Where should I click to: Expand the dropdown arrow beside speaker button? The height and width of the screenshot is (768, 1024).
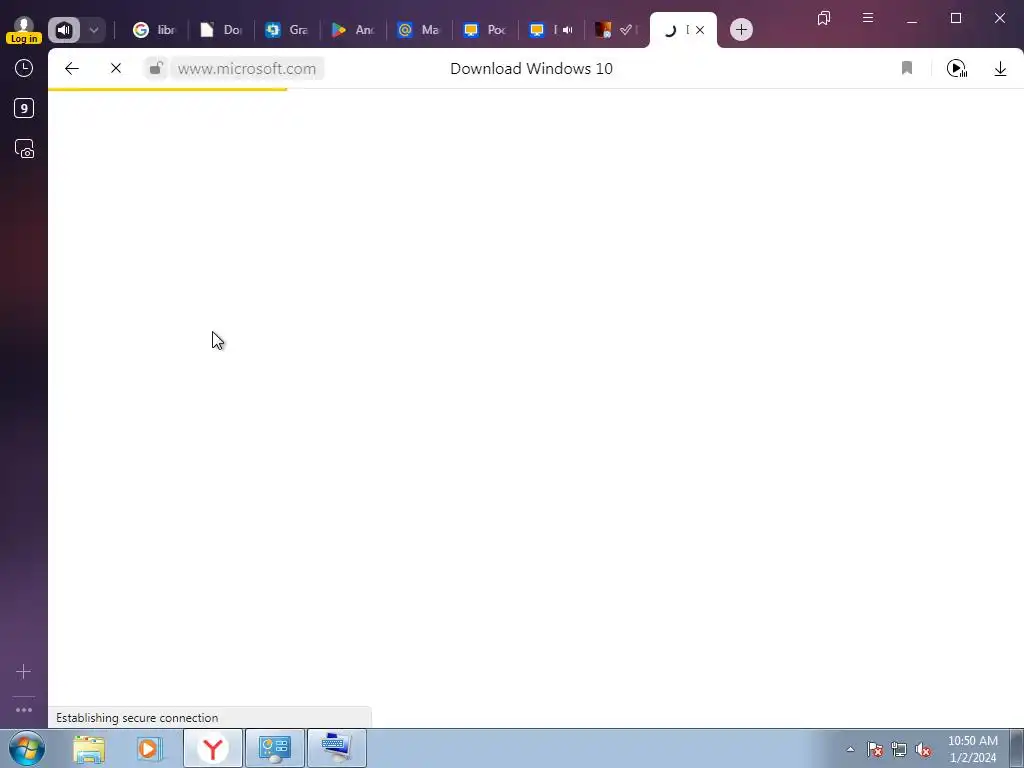[93, 30]
